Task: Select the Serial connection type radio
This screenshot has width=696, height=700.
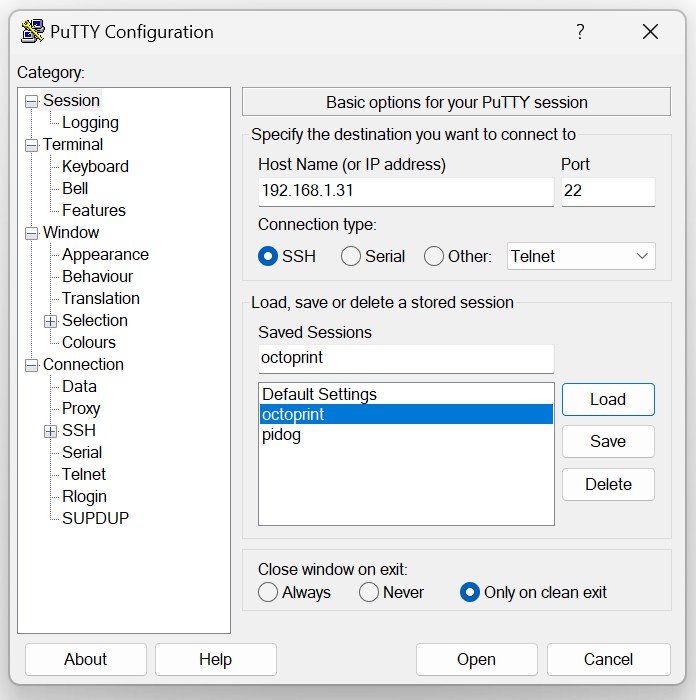Action: point(350,256)
